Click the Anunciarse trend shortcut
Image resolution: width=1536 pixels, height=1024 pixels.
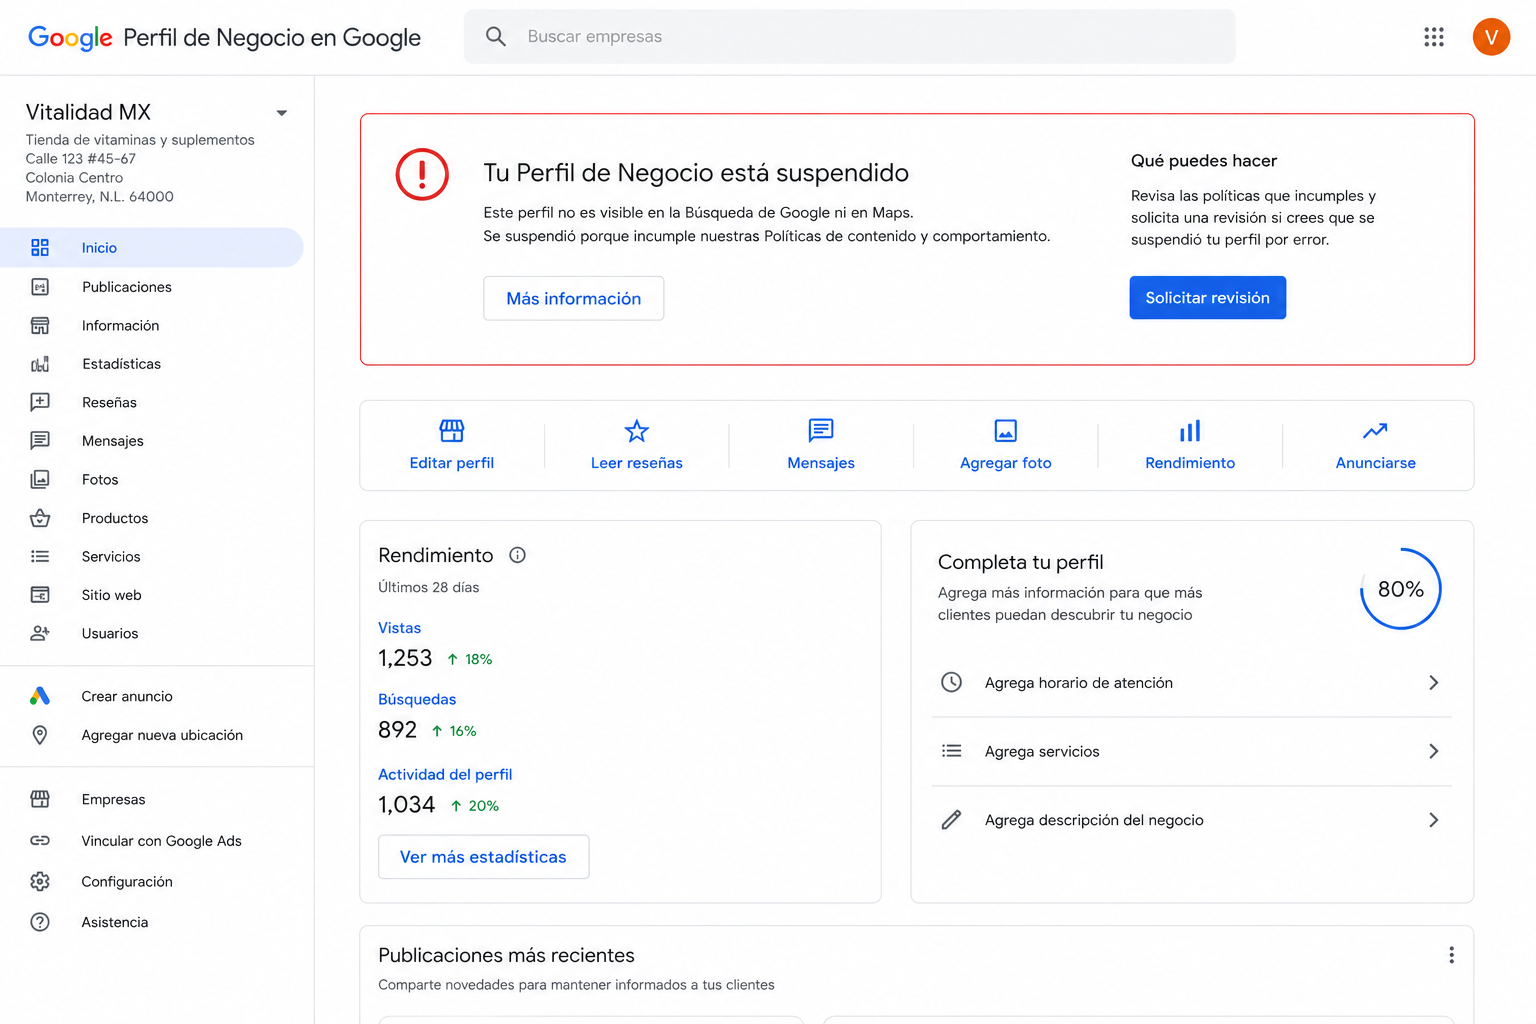coord(1375,445)
